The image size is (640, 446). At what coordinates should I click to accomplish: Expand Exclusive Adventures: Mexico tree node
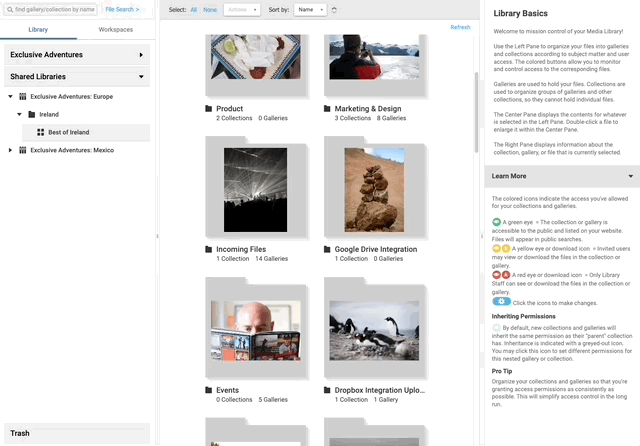click(10, 150)
